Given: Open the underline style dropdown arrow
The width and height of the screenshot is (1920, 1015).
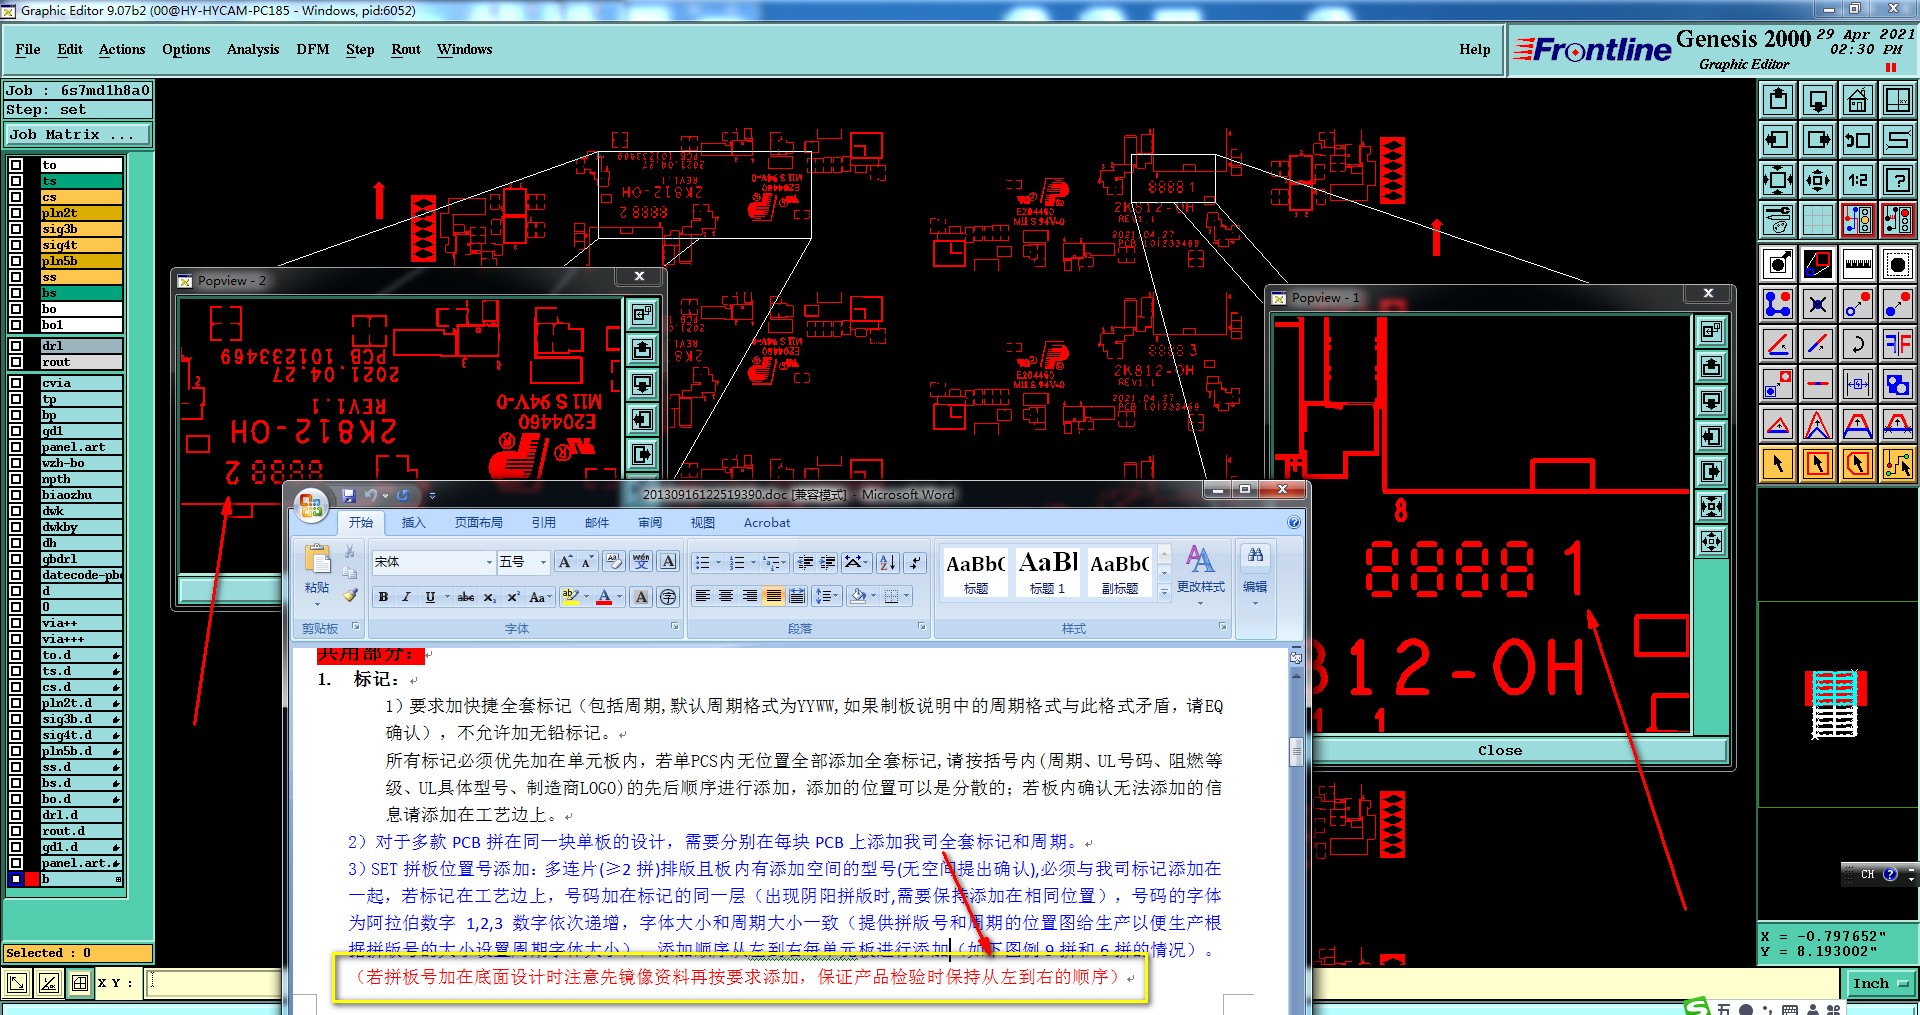Looking at the screenshot, I should pos(447,597).
